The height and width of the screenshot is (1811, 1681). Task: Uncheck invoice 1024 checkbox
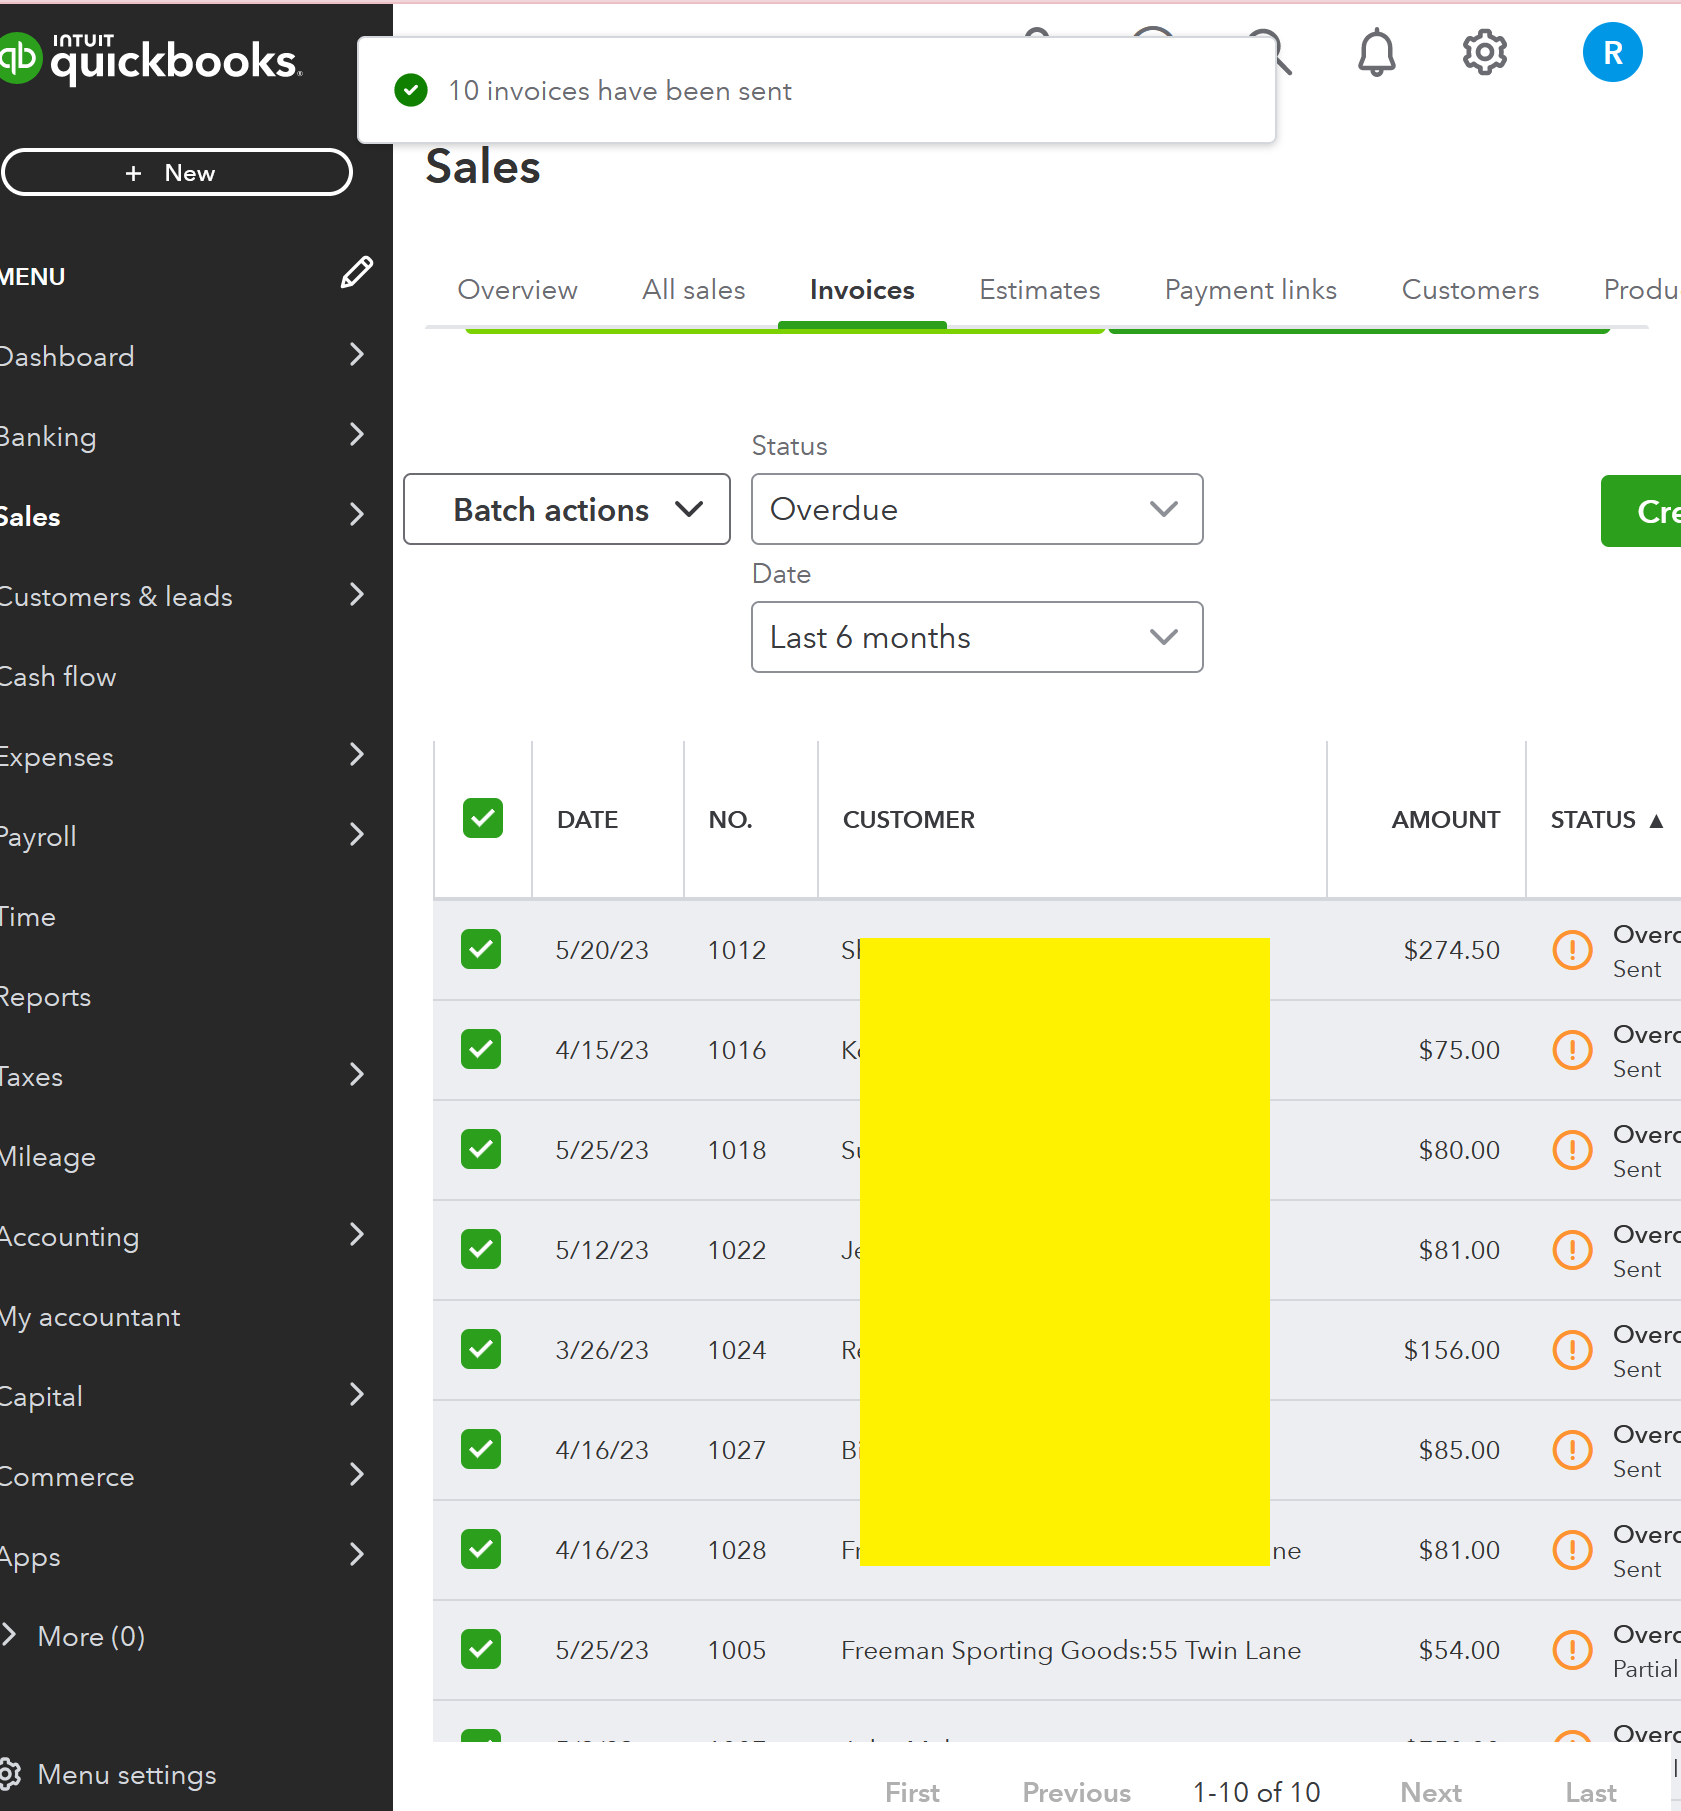pos(481,1349)
